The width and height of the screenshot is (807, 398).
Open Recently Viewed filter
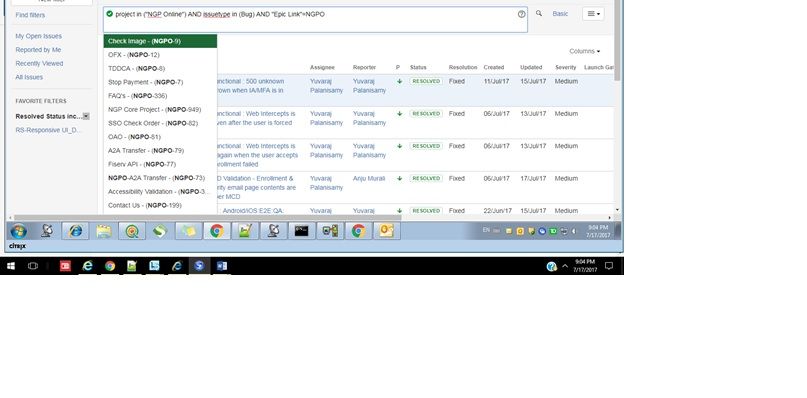[39, 63]
